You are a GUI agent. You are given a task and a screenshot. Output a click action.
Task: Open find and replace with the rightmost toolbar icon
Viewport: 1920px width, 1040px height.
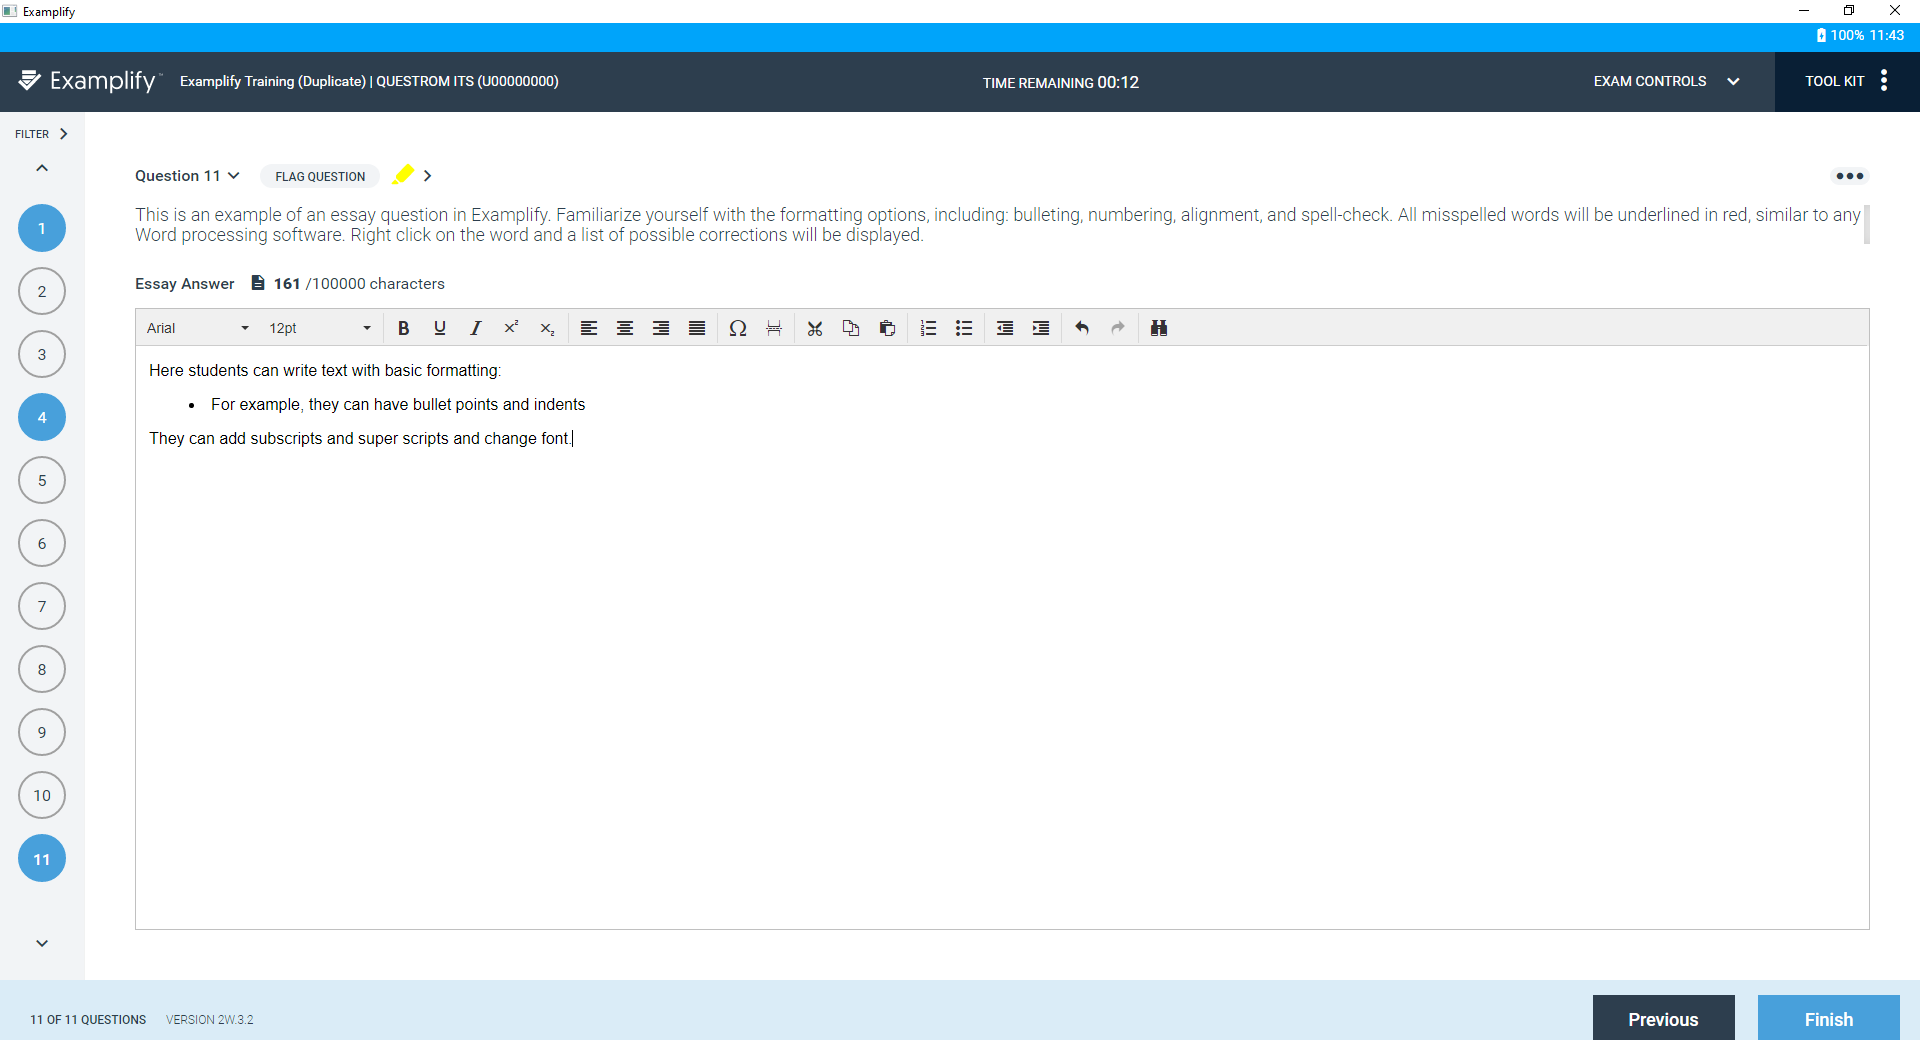click(1158, 328)
